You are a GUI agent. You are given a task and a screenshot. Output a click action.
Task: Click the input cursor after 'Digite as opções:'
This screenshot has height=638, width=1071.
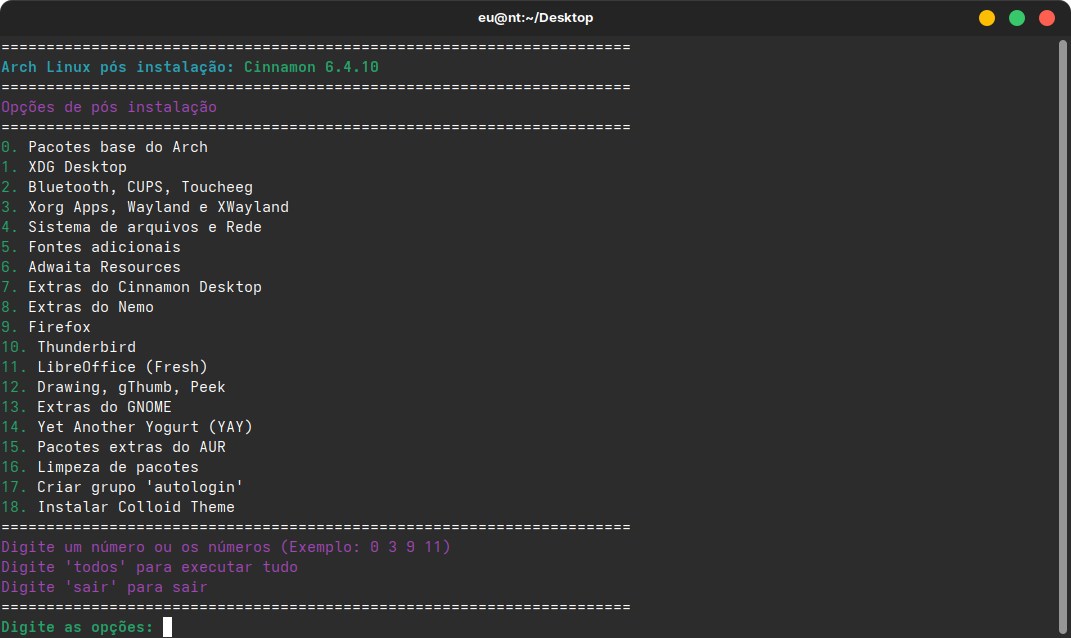tap(167, 627)
